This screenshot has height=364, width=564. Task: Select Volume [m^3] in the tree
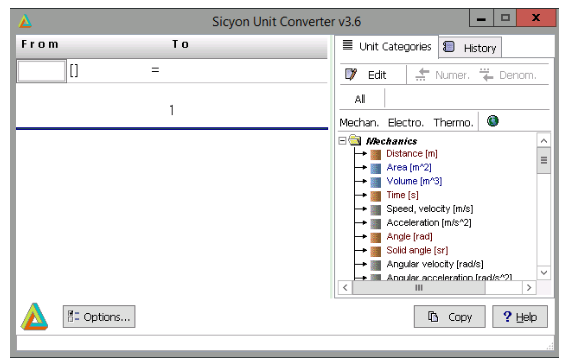coord(414,181)
